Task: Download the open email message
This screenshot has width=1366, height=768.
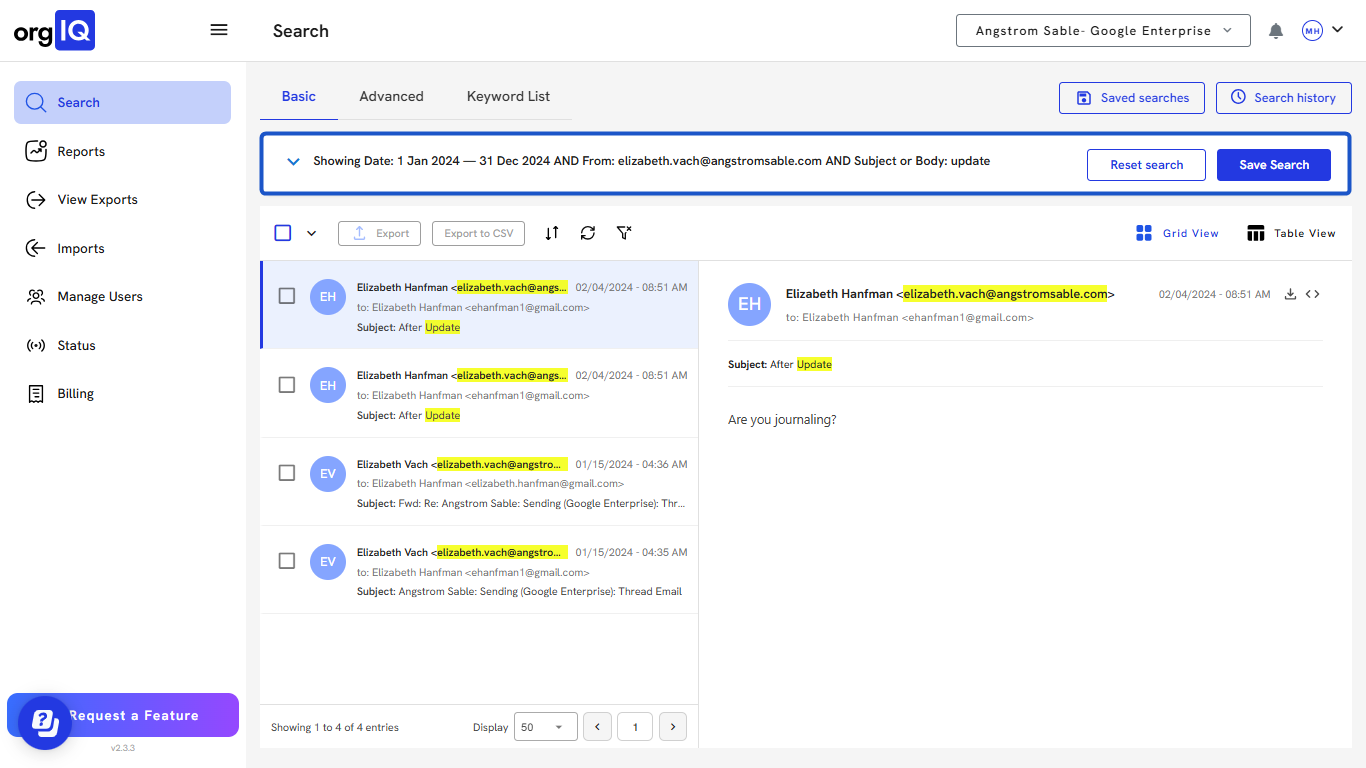Action: (1290, 294)
